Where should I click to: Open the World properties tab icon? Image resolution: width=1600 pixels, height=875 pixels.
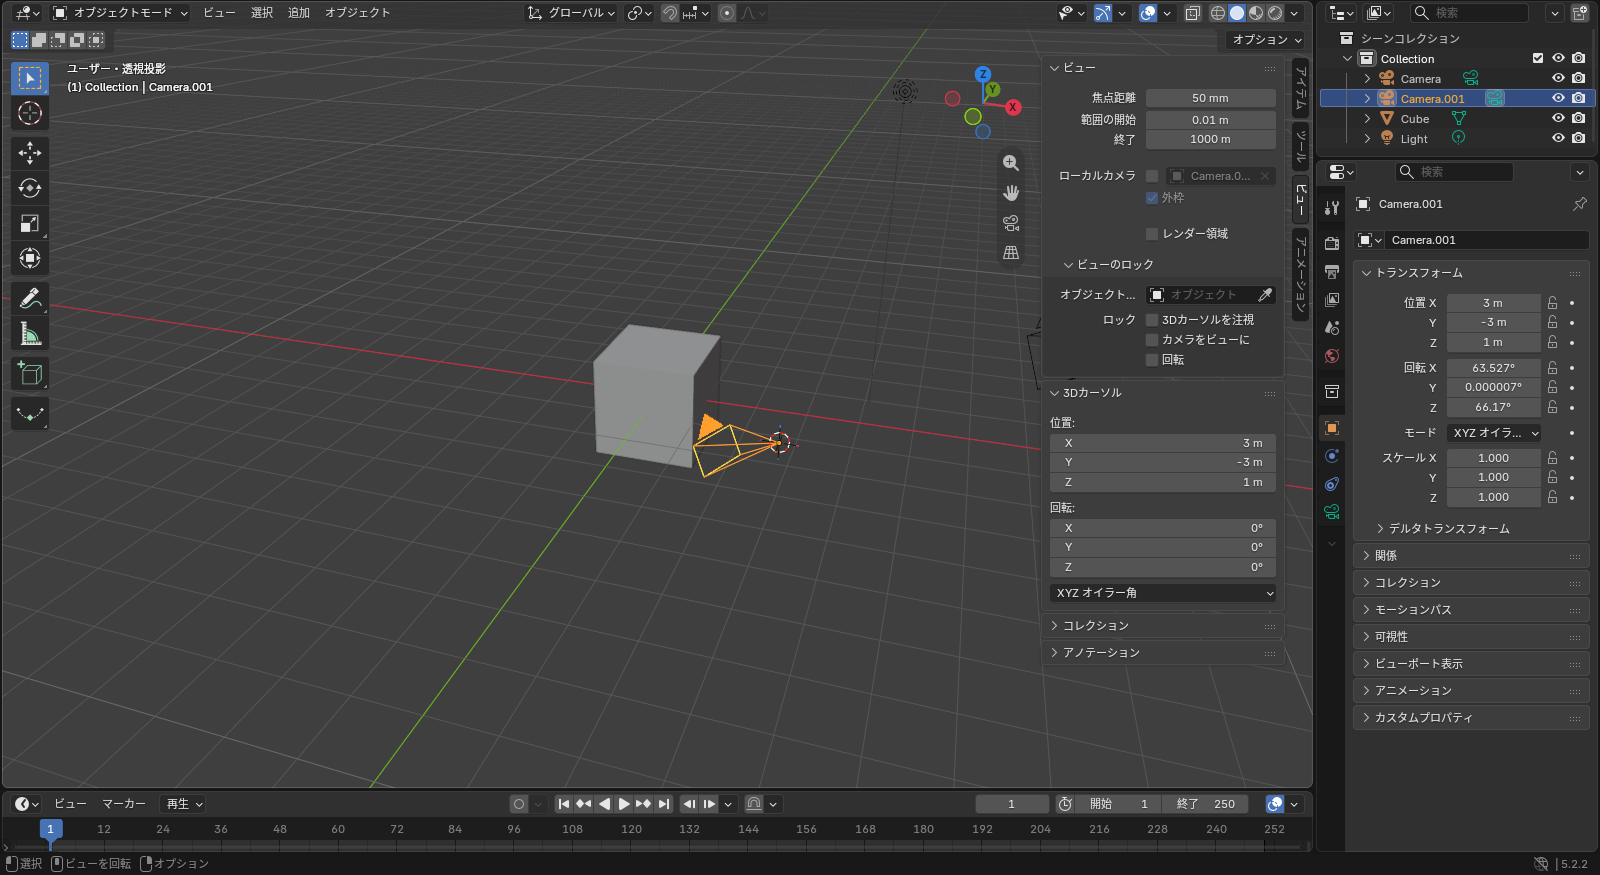1332,356
